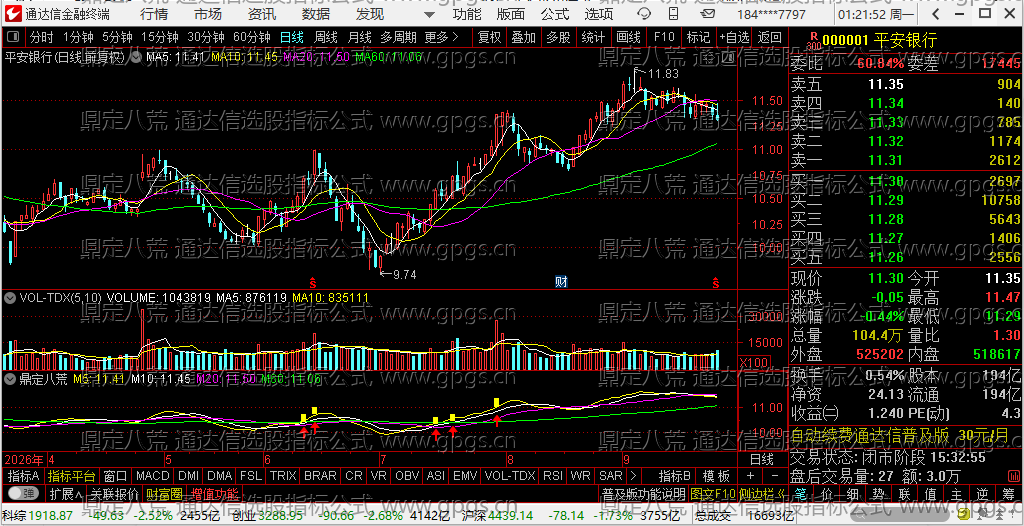
Task: Click the 普及版功能说明 link
Action: [643, 493]
